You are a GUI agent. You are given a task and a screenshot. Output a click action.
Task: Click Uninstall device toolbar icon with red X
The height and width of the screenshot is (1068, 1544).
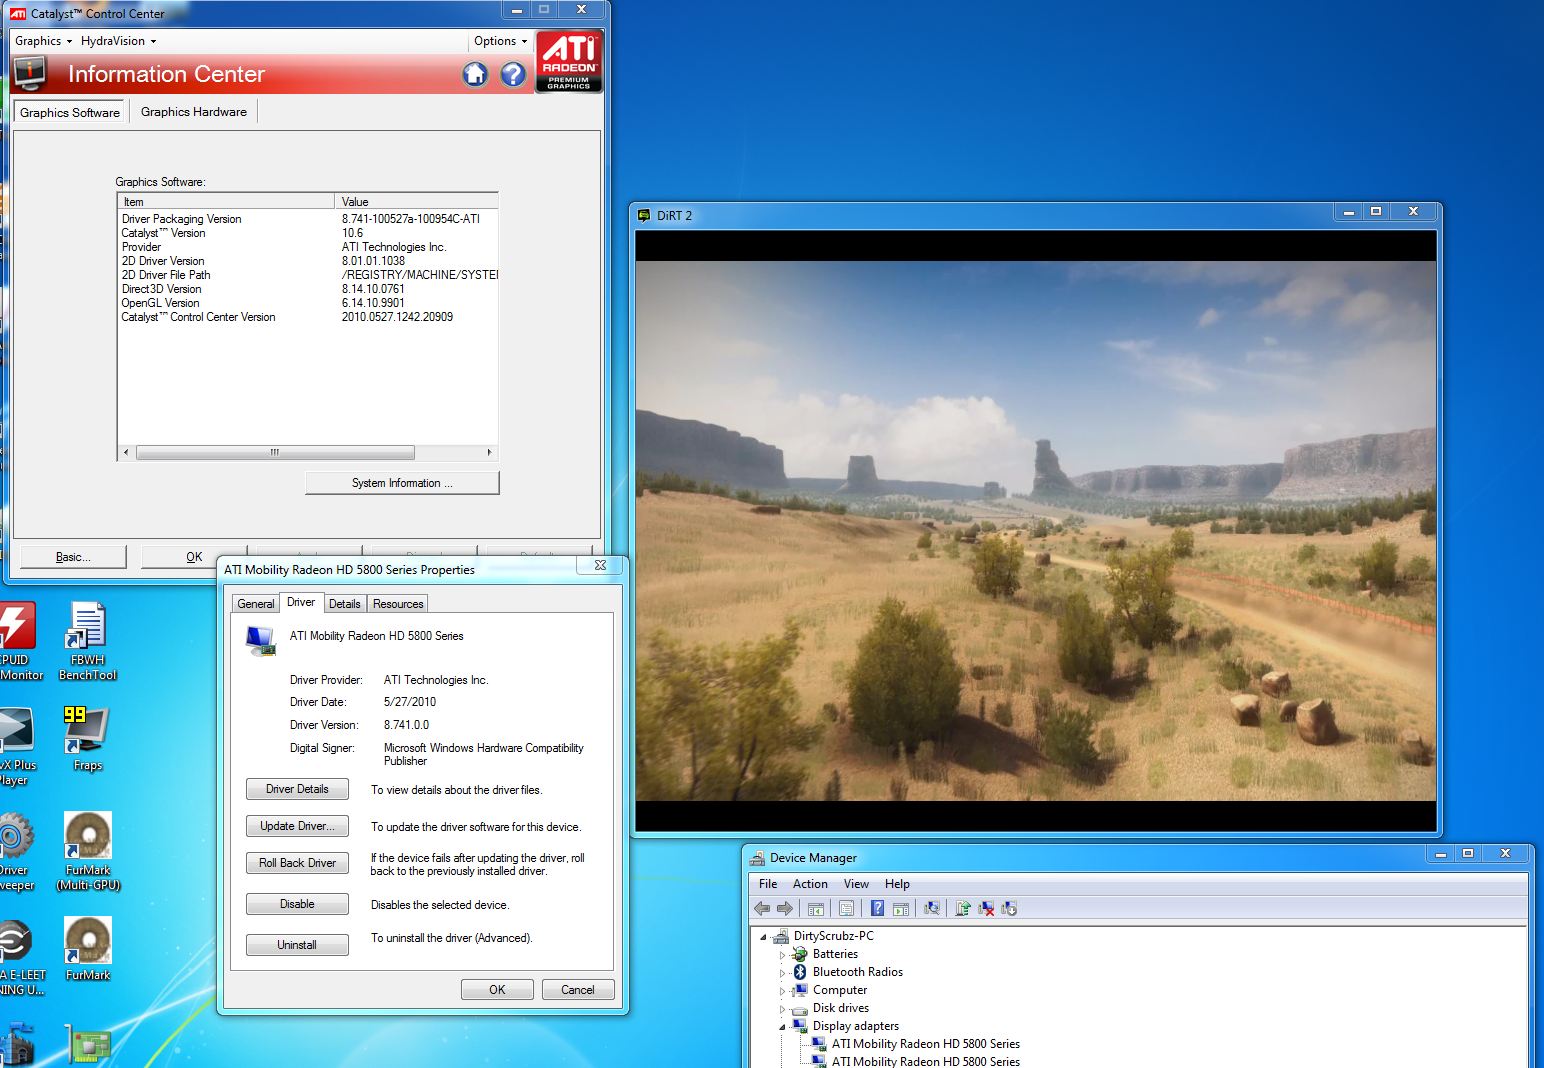986,908
